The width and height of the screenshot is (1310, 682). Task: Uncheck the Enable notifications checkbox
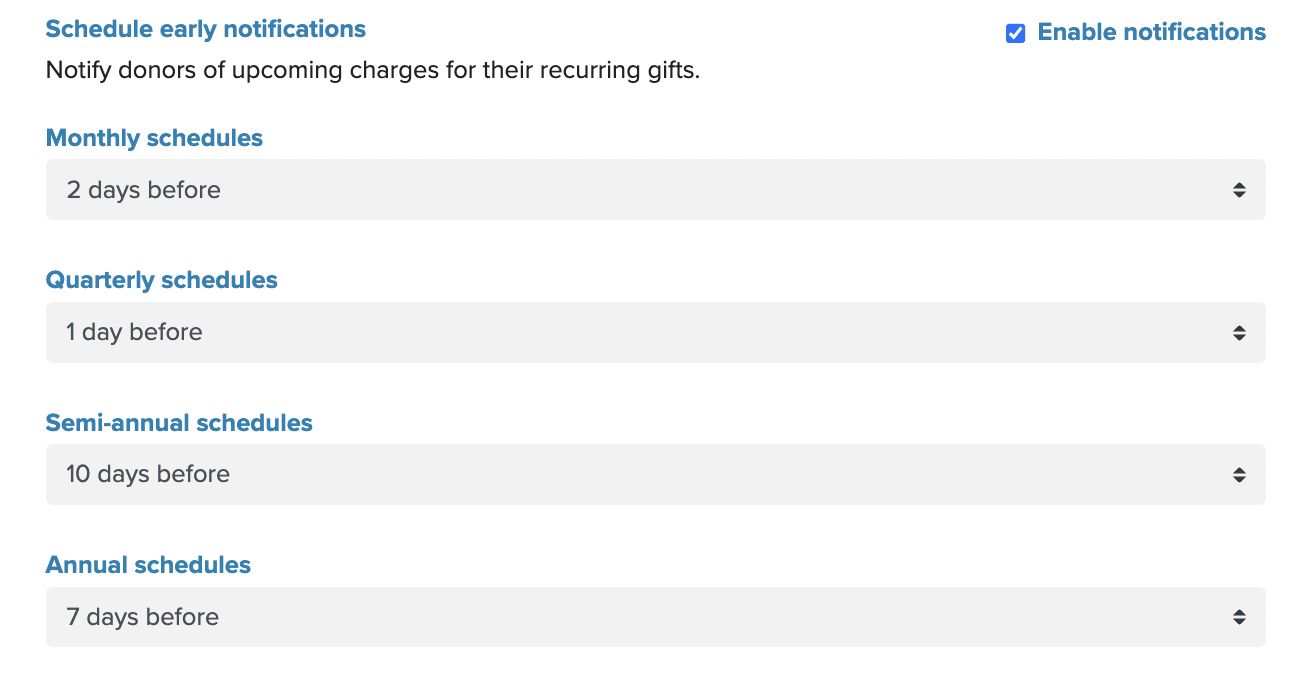pyautogui.click(x=1015, y=33)
